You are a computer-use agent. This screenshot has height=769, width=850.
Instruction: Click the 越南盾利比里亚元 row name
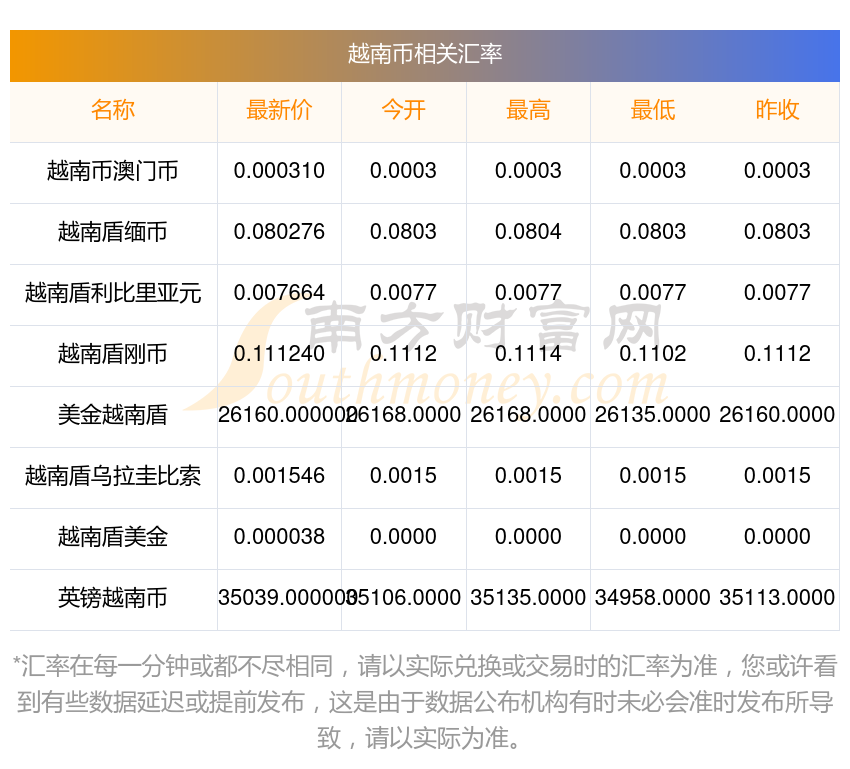(x=113, y=293)
